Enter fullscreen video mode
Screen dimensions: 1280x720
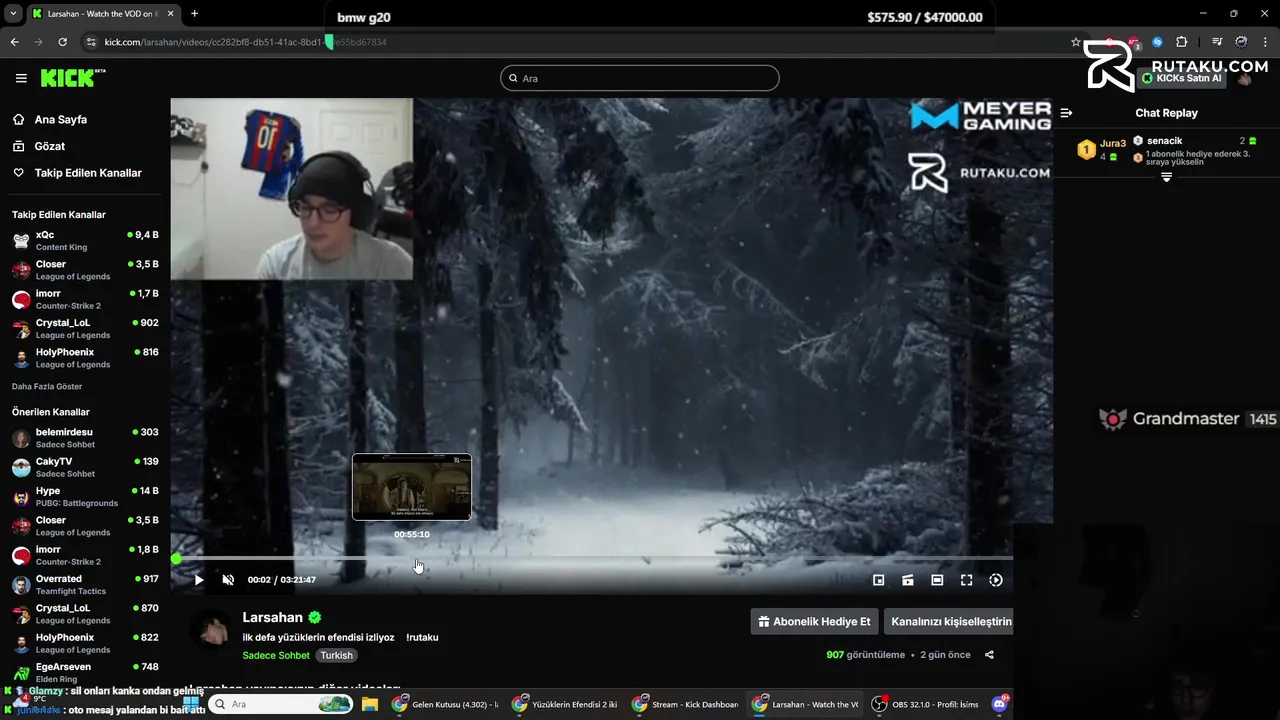click(x=967, y=580)
